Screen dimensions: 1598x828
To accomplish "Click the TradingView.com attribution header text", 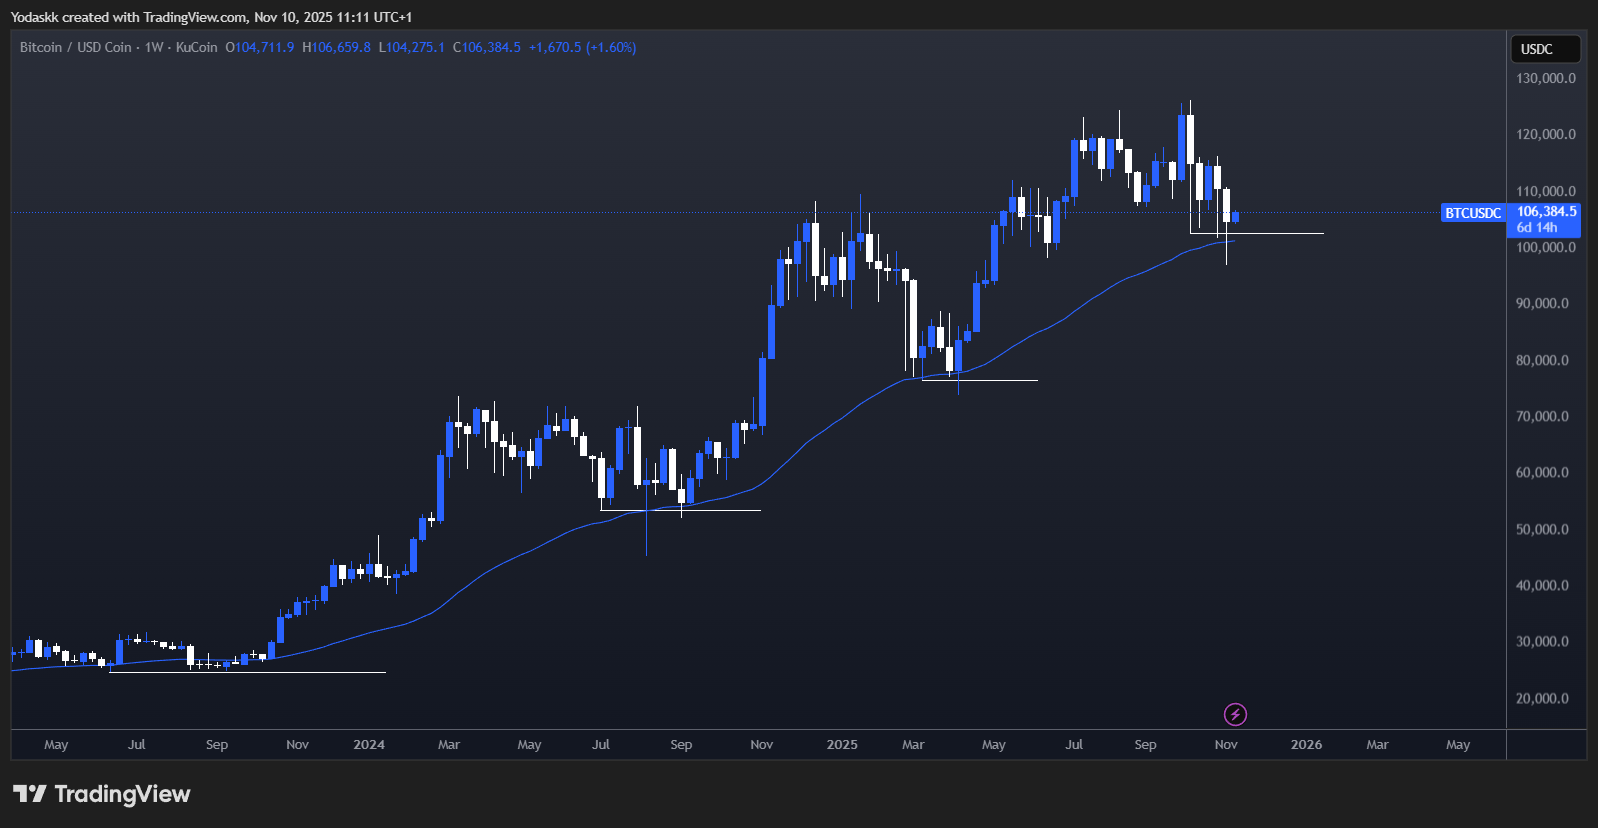I will (x=195, y=17).
